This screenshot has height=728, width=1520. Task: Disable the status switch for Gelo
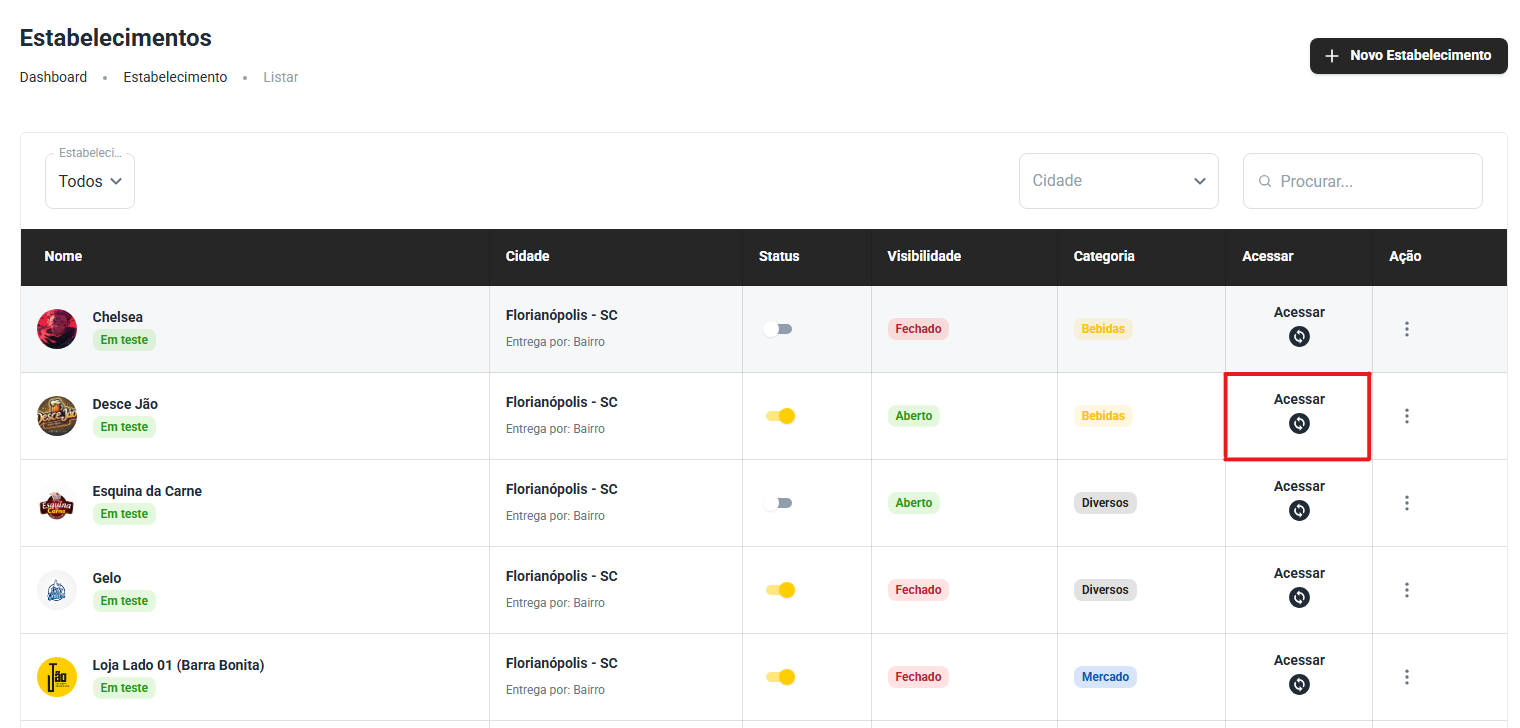coord(780,590)
